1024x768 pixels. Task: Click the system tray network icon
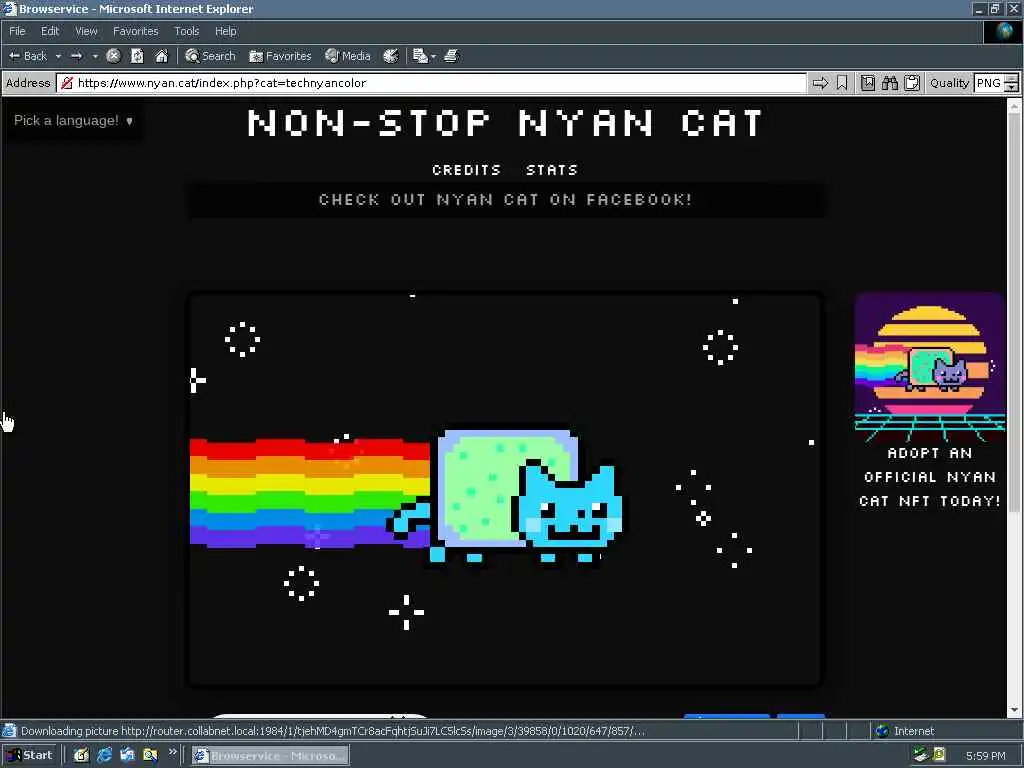[x=921, y=755]
